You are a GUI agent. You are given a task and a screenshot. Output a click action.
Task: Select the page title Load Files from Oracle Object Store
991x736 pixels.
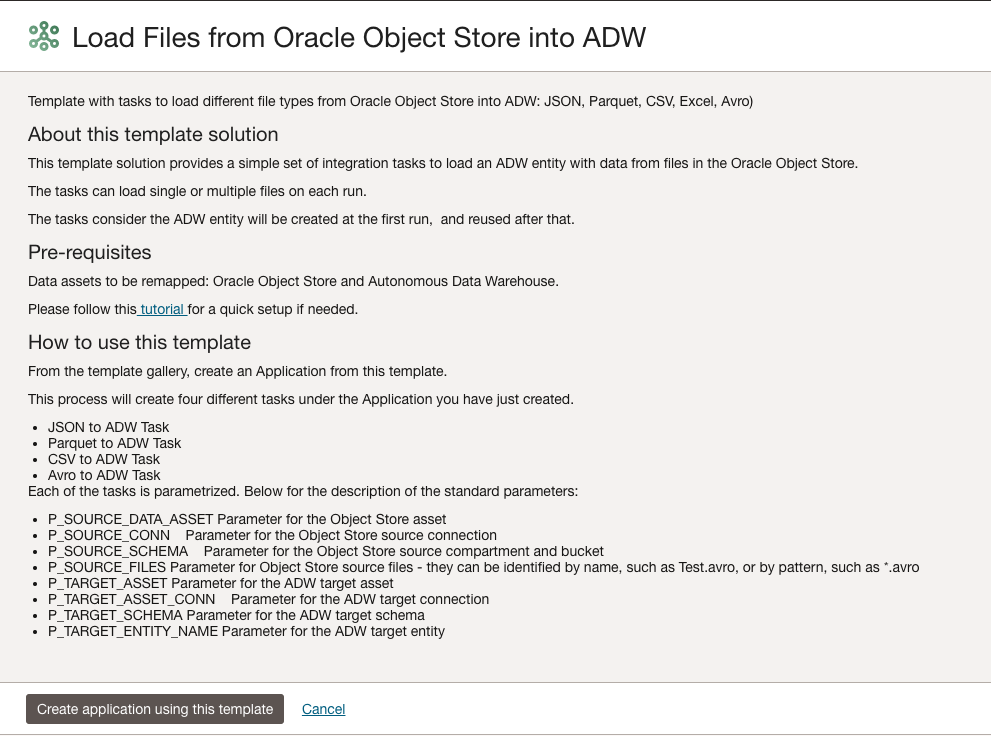(x=358, y=38)
